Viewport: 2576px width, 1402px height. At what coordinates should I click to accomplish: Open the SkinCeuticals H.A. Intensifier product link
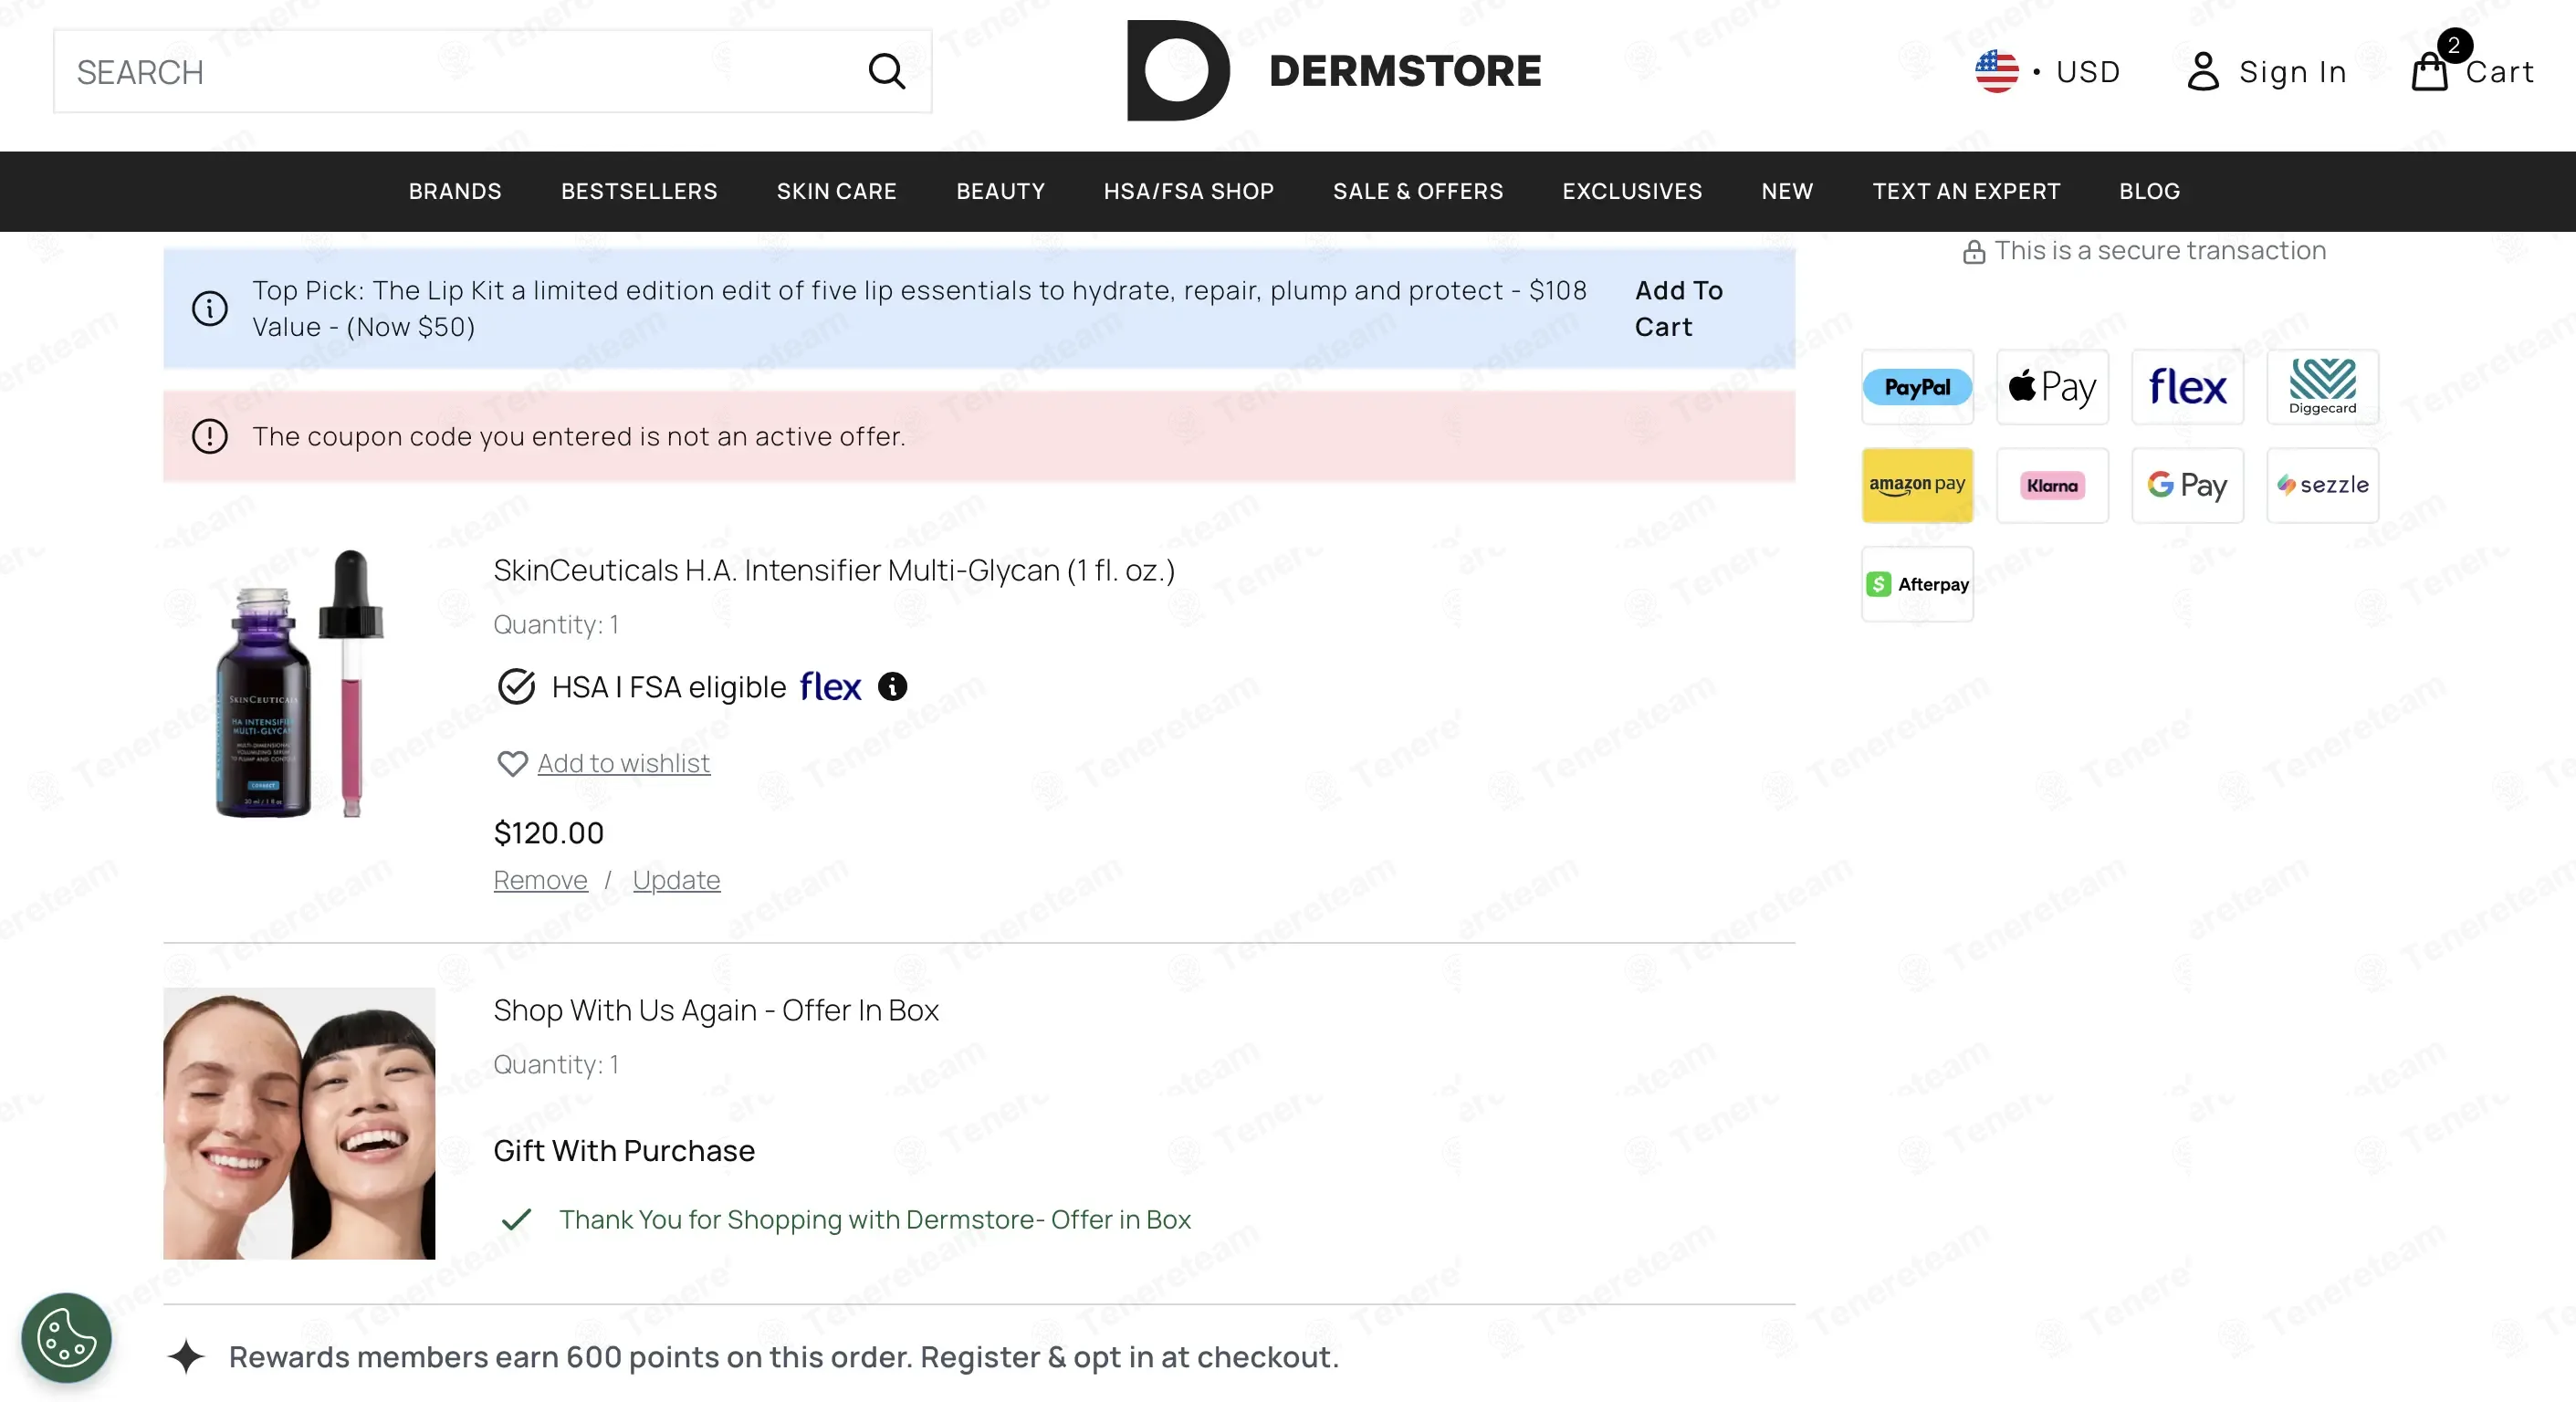click(834, 570)
